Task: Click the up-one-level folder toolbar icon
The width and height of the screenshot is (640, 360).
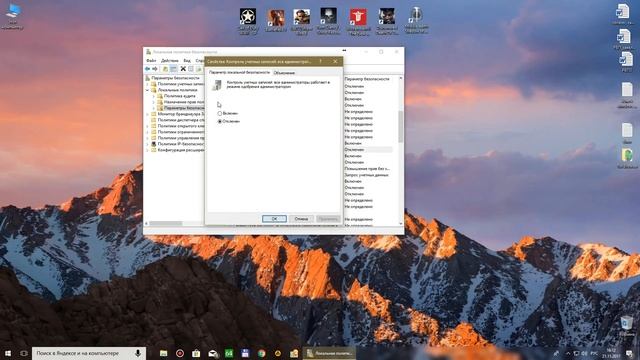Action: coord(165,69)
